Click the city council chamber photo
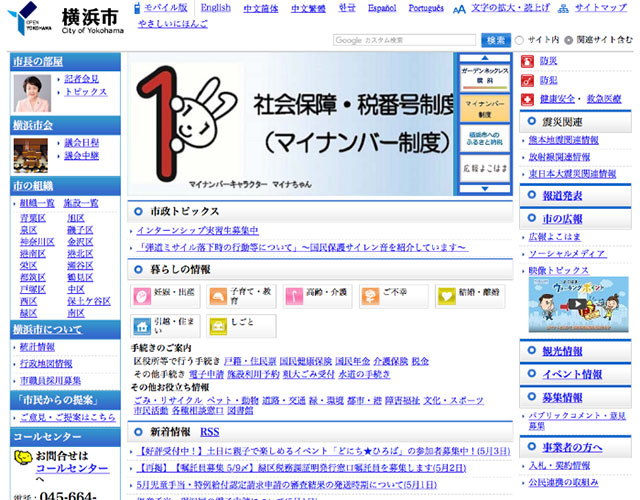 31,156
